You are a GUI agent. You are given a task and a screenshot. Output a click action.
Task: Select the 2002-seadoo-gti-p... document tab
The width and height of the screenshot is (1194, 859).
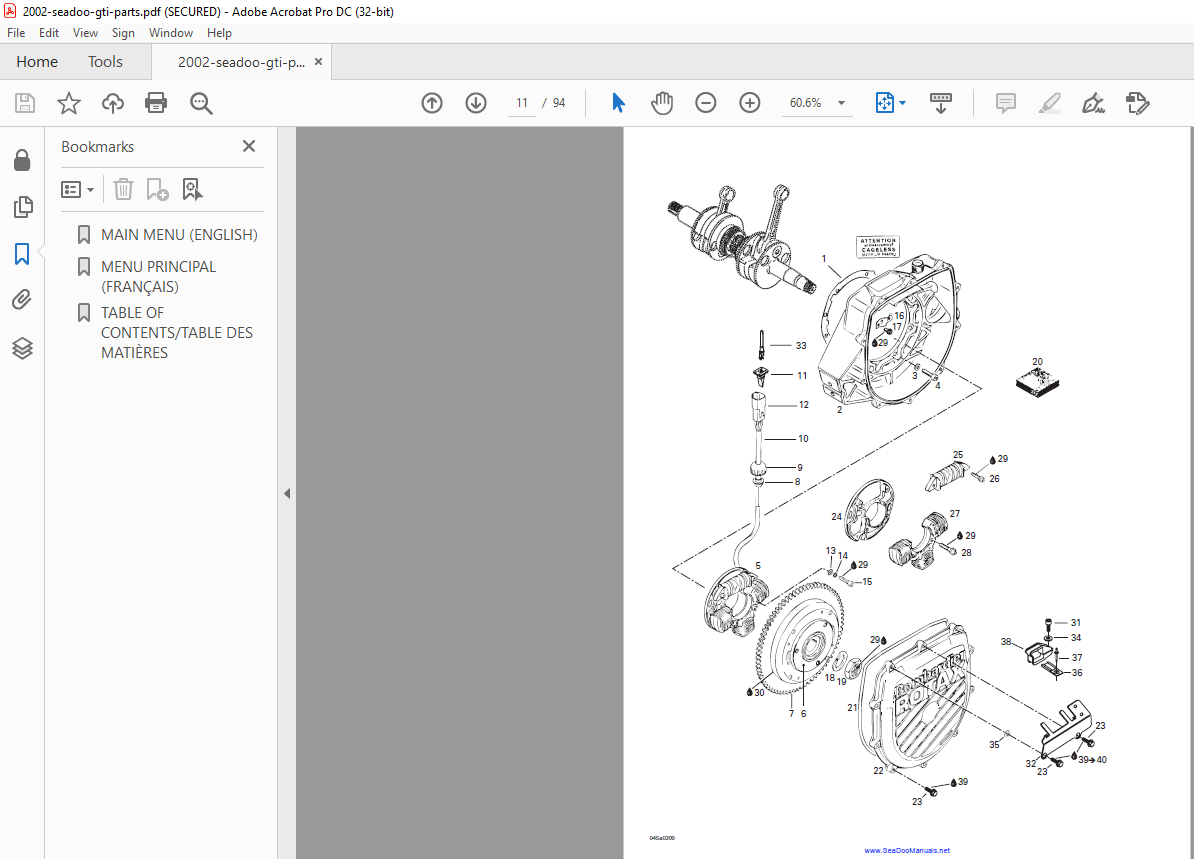pos(241,62)
